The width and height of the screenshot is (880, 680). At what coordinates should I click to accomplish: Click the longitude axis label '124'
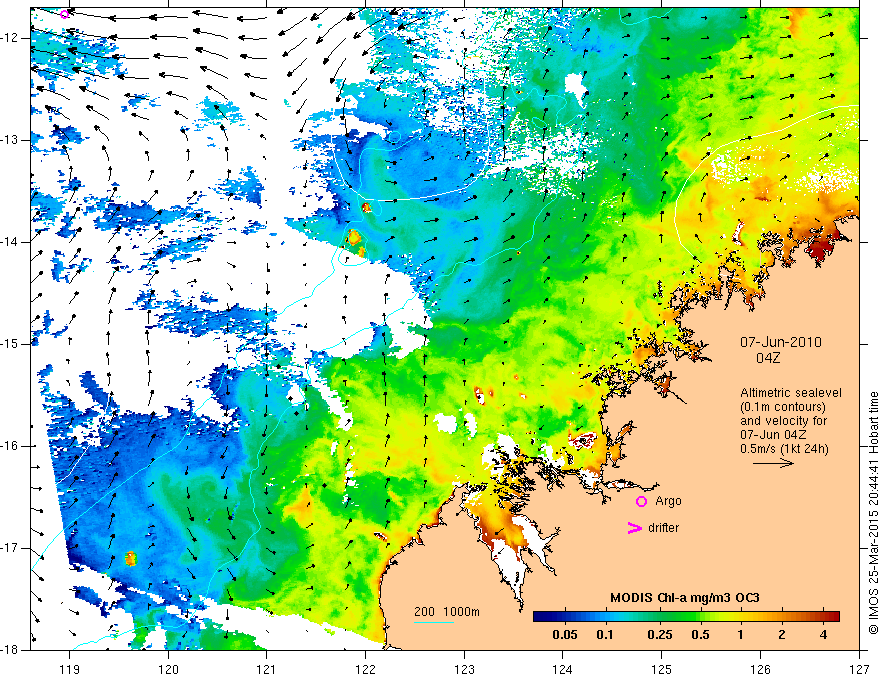[x=563, y=669]
